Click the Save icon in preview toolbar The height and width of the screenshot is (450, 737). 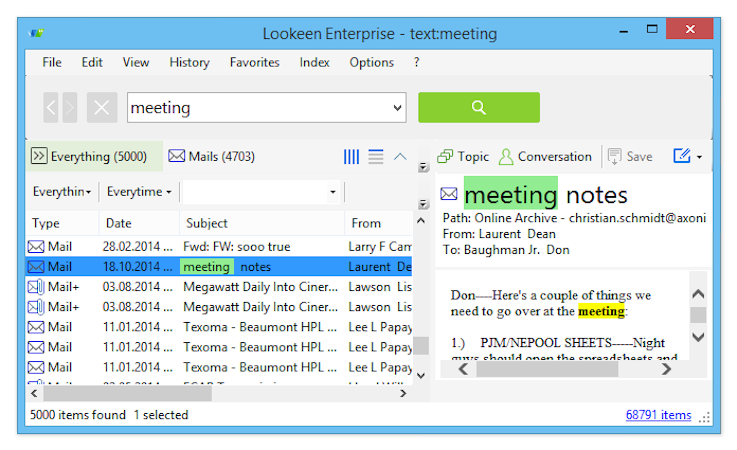(614, 157)
